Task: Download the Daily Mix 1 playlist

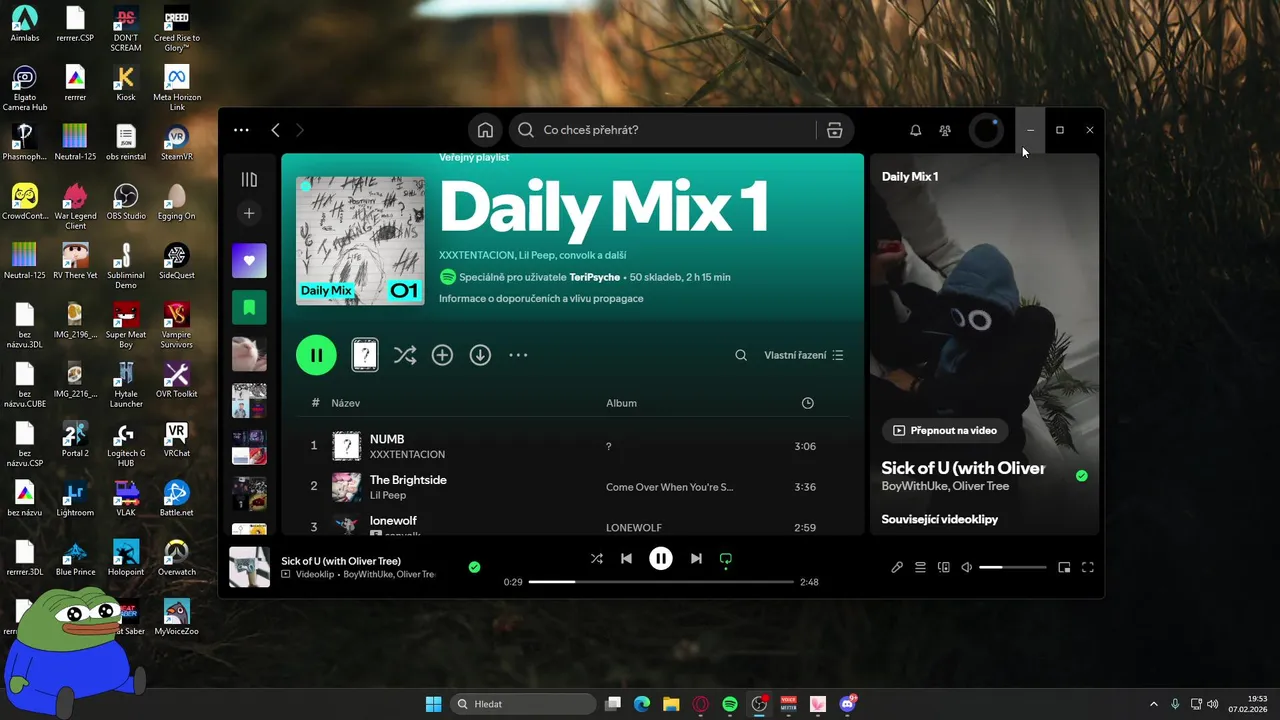Action: [480, 355]
